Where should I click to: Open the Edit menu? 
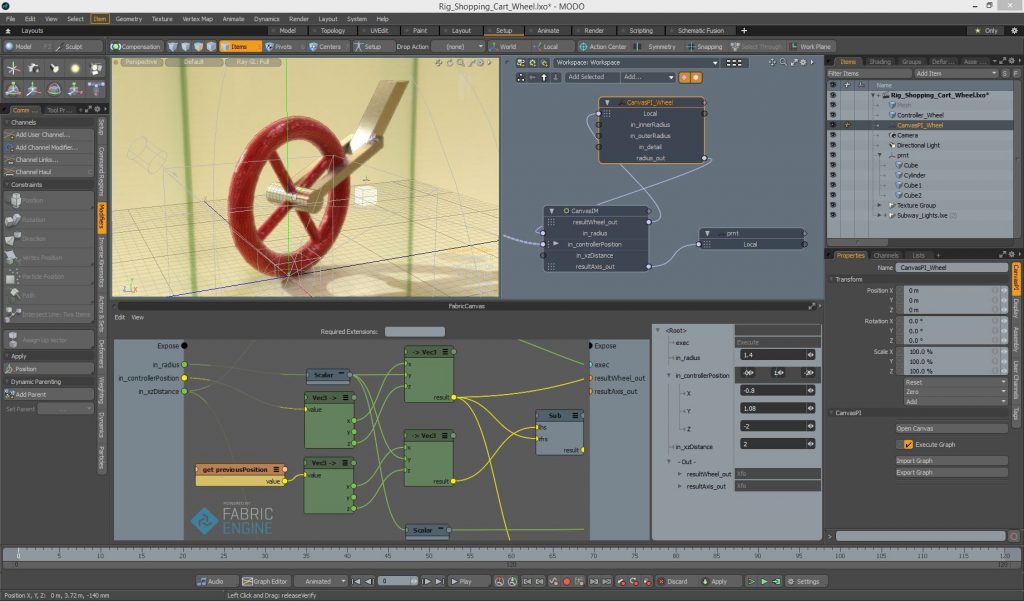30,19
